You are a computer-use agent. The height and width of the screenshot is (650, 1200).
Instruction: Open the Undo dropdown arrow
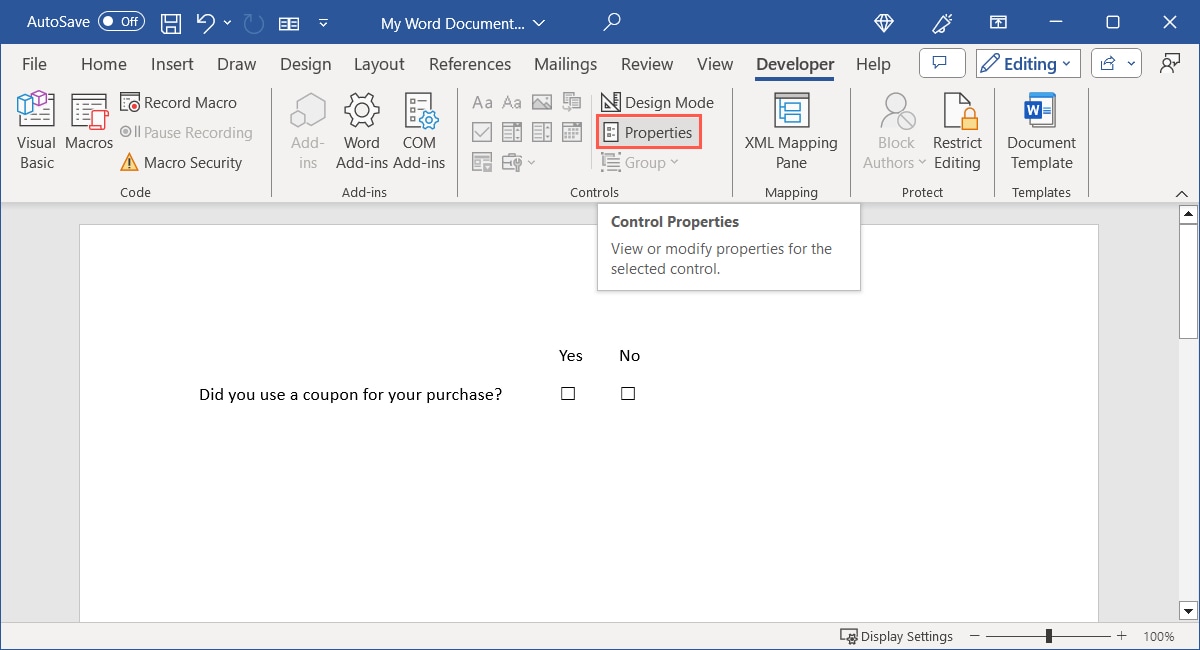(226, 22)
